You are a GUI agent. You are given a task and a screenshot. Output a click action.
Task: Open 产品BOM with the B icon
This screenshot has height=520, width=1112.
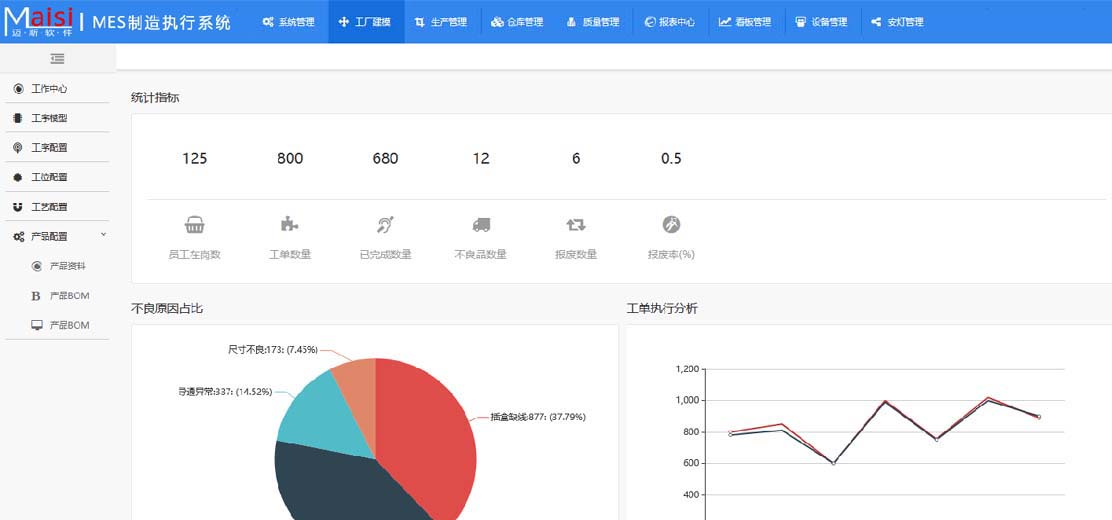[x=69, y=296]
